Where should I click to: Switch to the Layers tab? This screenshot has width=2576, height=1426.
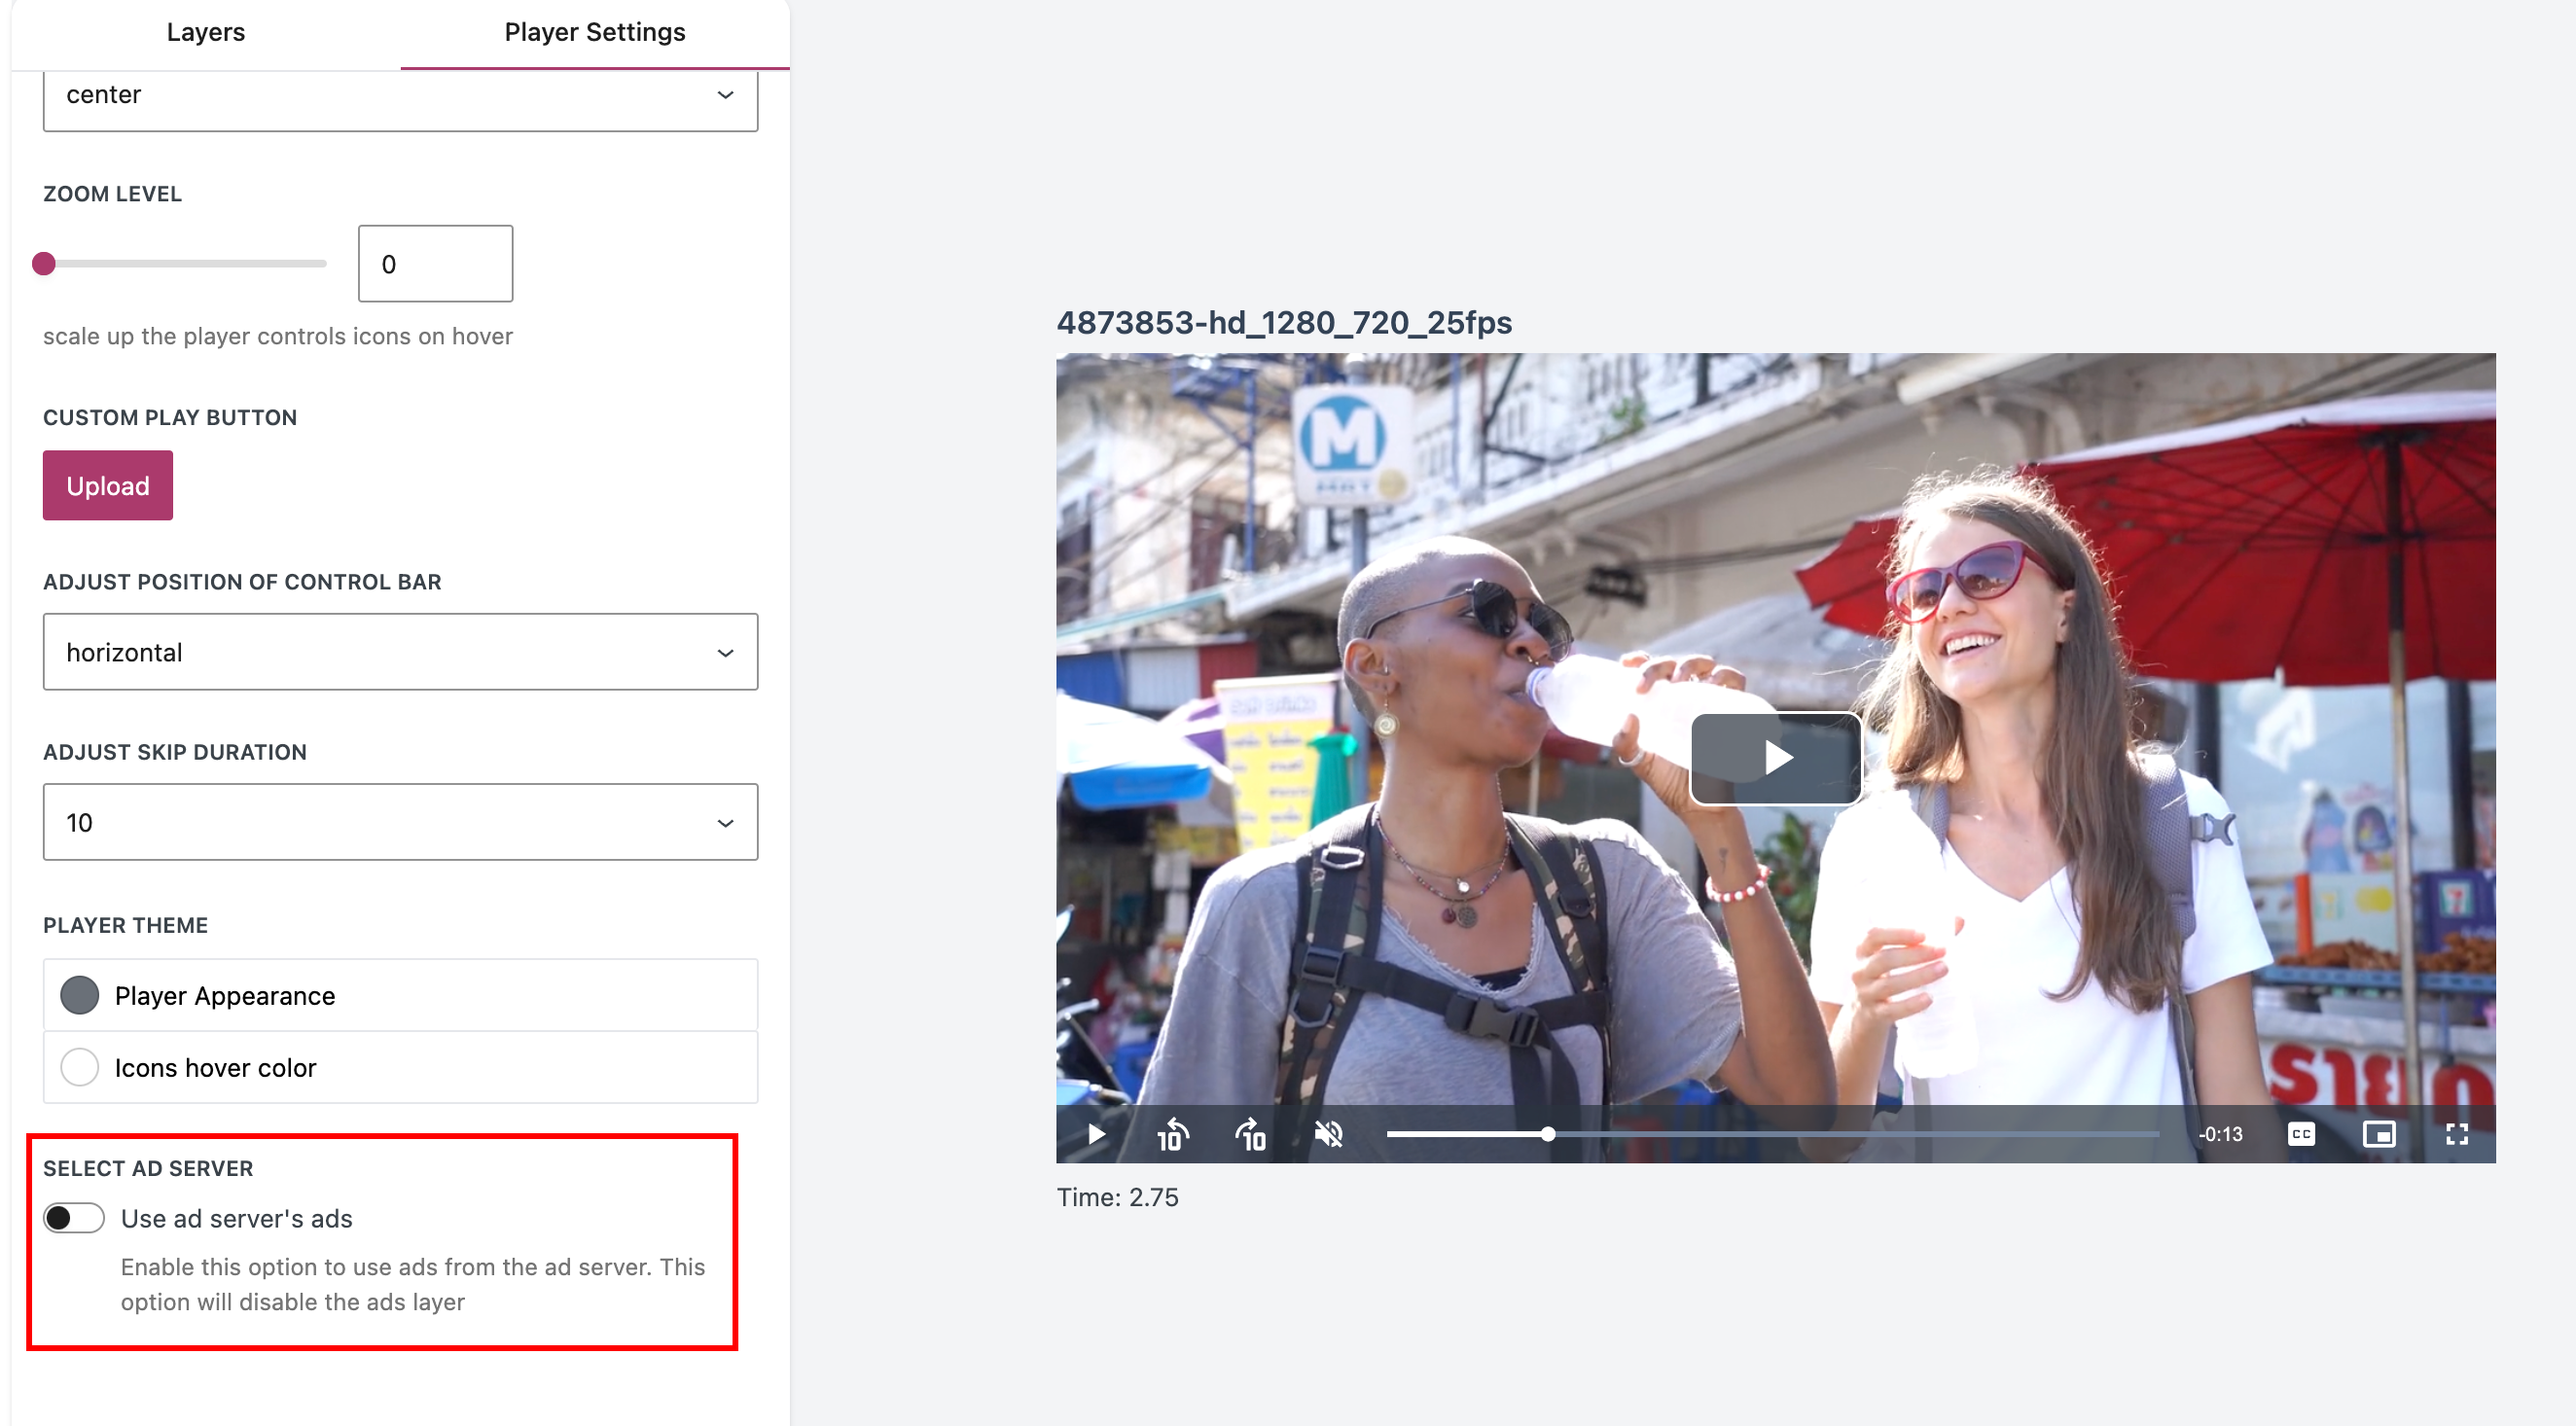pyautogui.click(x=205, y=32)
